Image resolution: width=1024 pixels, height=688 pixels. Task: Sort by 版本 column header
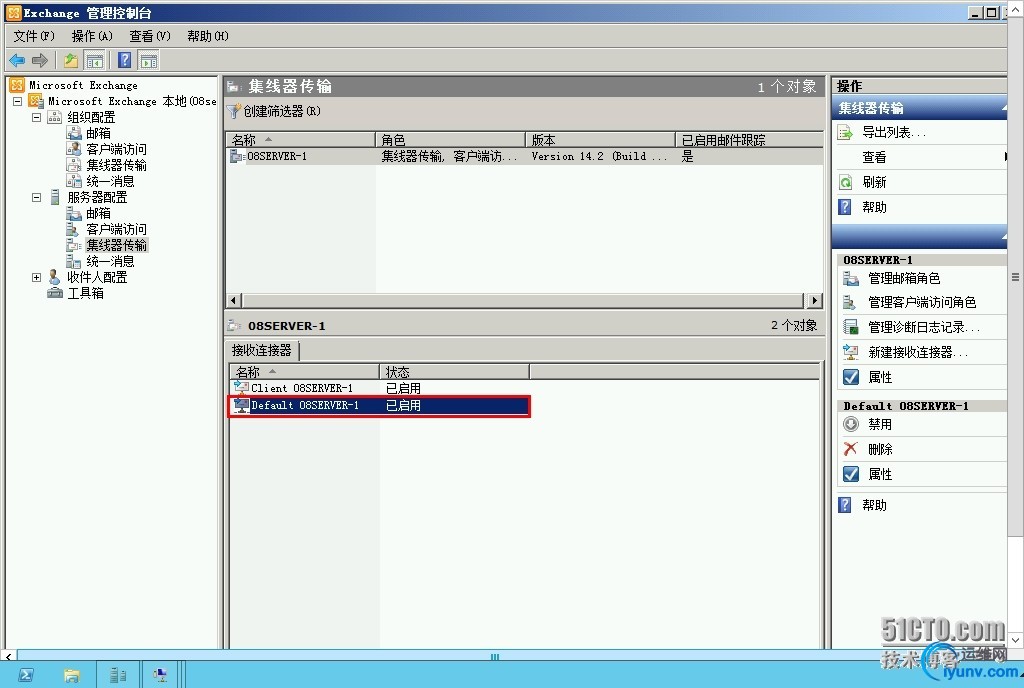[x=600, y=140]
